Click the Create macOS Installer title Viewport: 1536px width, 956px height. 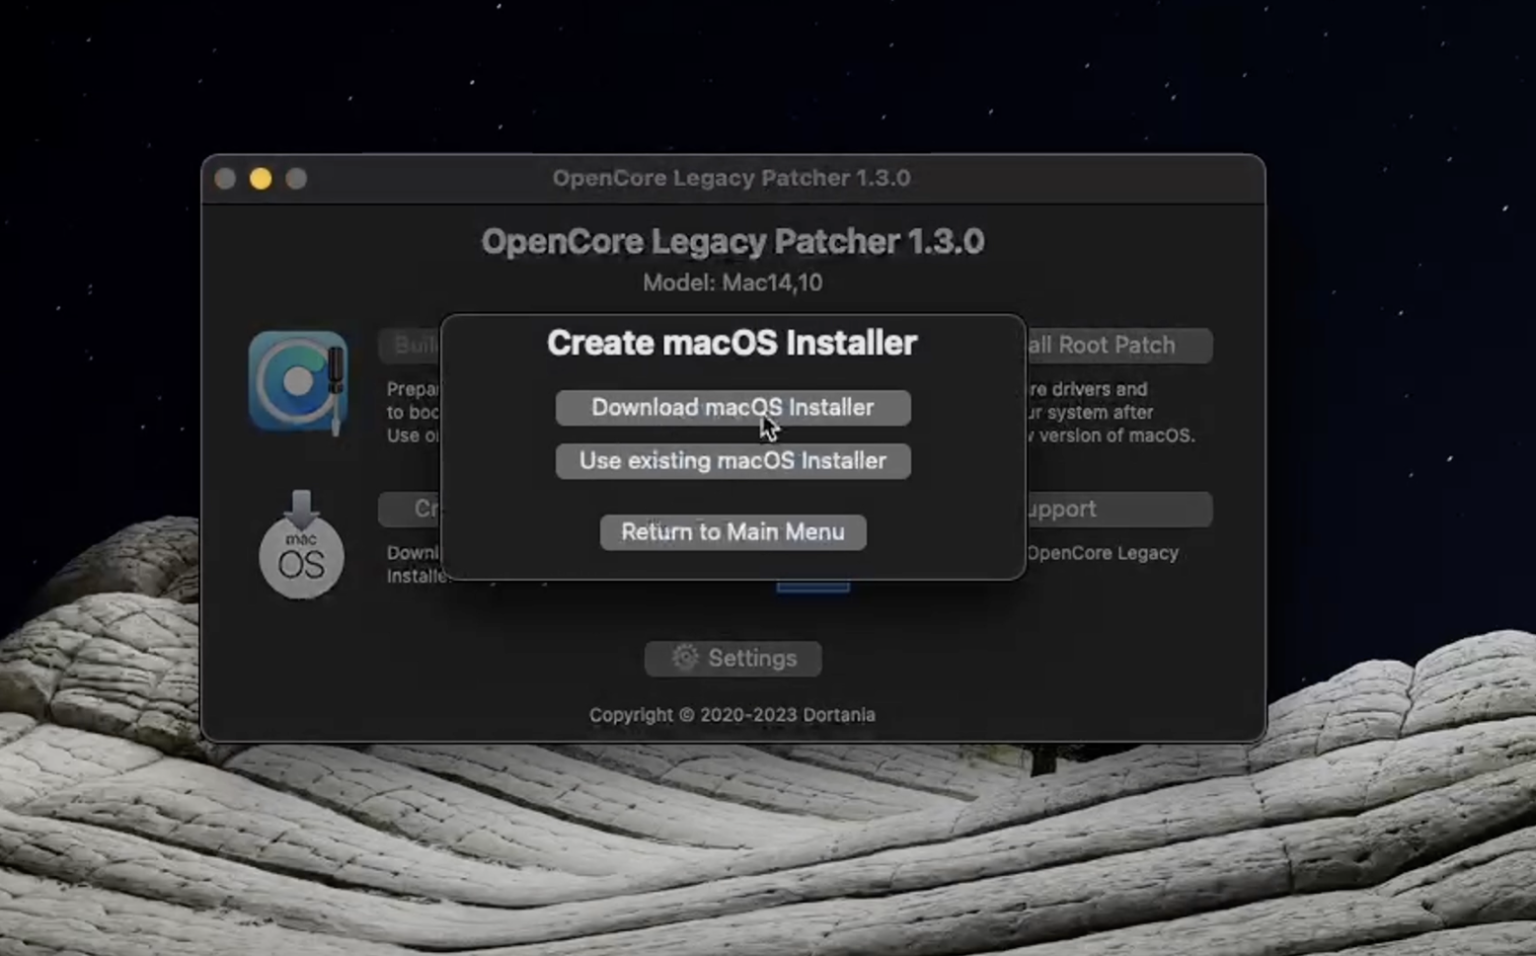[732, 343]
